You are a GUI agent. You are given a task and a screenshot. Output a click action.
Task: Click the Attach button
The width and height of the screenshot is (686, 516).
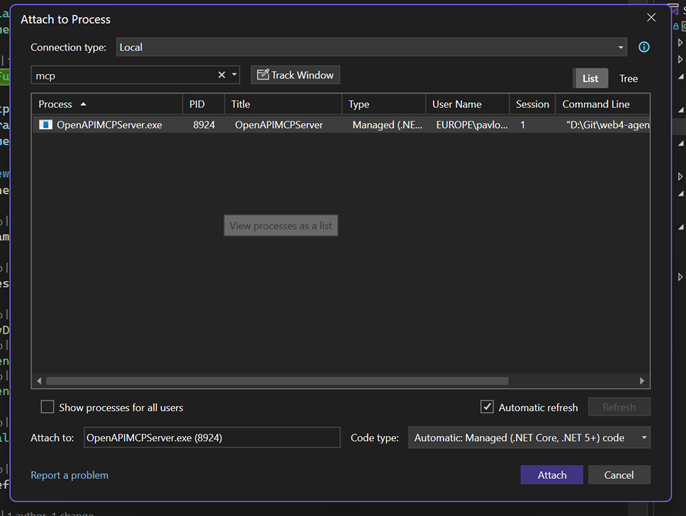tap(552, 475)
